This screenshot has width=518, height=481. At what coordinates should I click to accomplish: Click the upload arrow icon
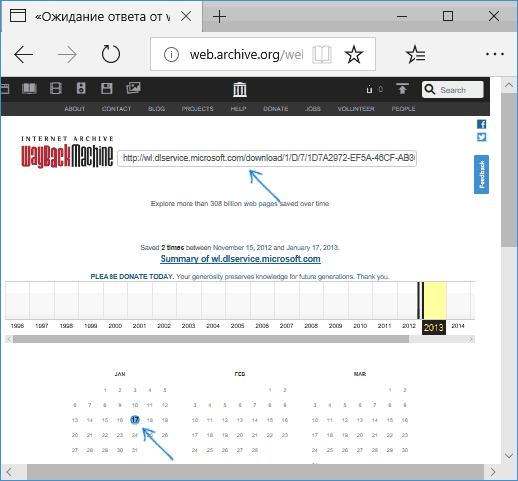402,89
